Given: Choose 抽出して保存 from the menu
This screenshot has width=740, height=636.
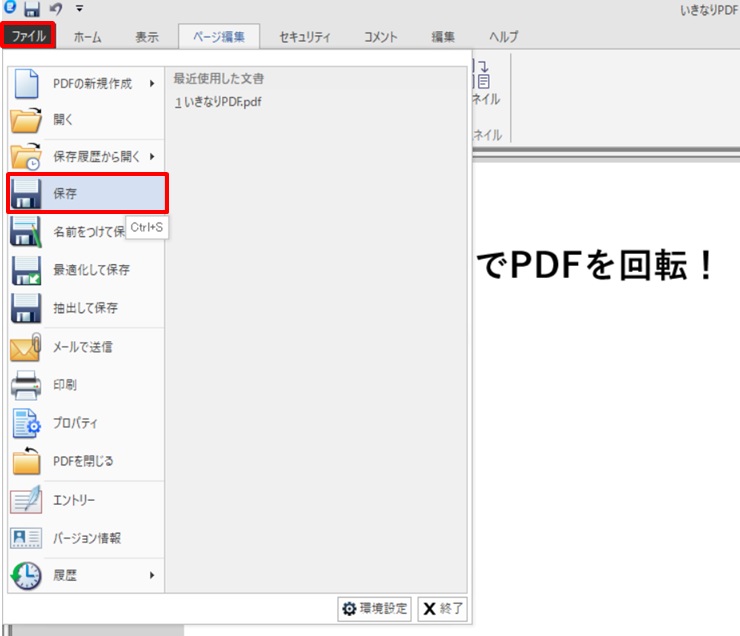Looking at the screenshot, I should coord(85,308).
